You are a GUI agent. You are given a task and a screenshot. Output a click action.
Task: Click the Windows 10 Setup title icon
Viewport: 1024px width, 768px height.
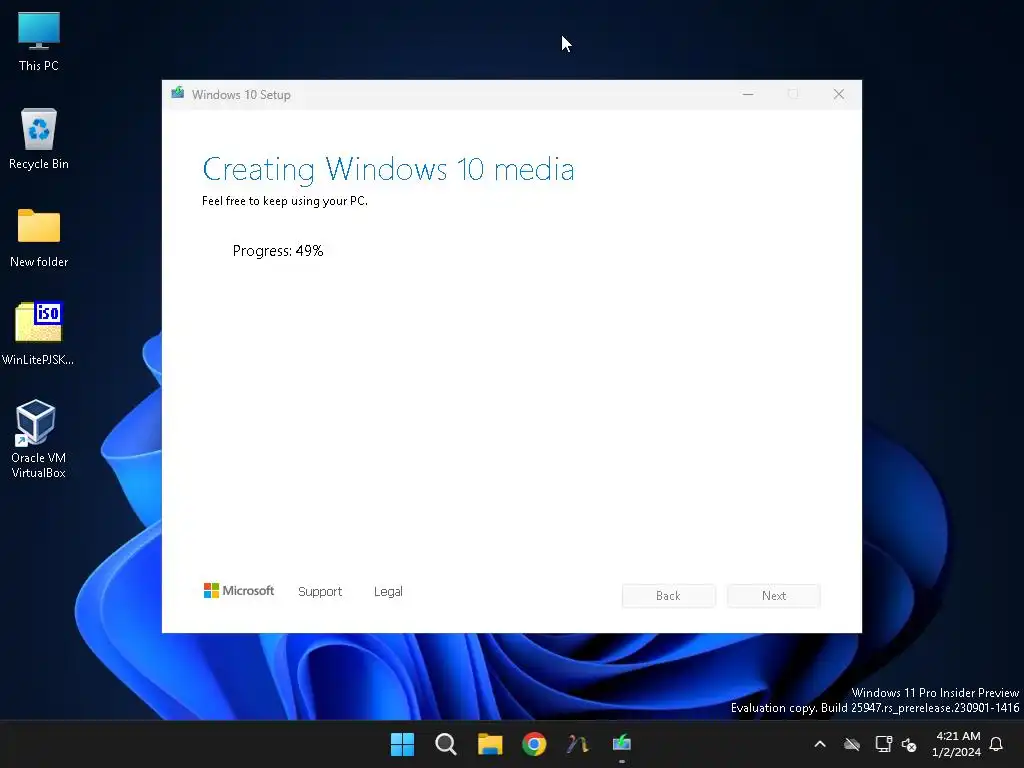point(178,93)
